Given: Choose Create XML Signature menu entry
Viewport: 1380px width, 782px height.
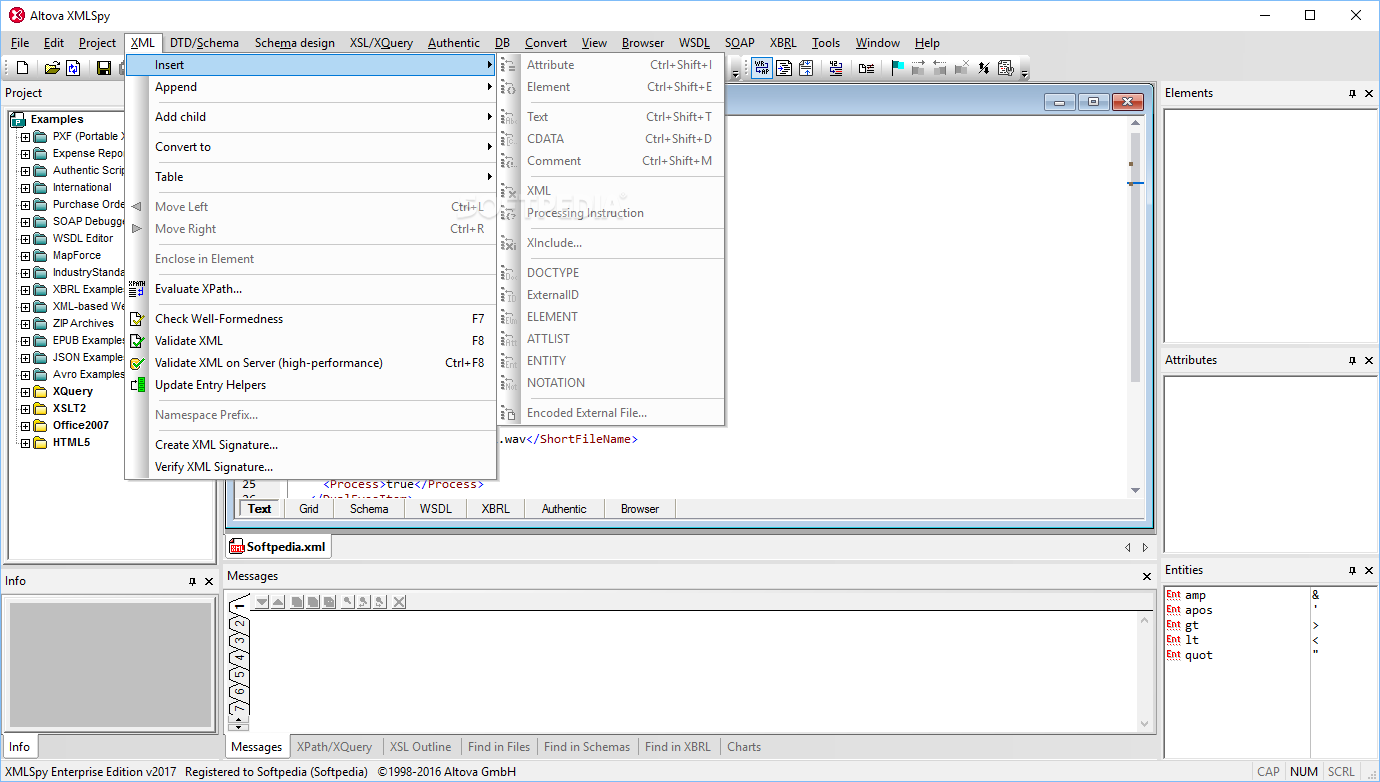Looking at the screenshot, I should [311, 445].
